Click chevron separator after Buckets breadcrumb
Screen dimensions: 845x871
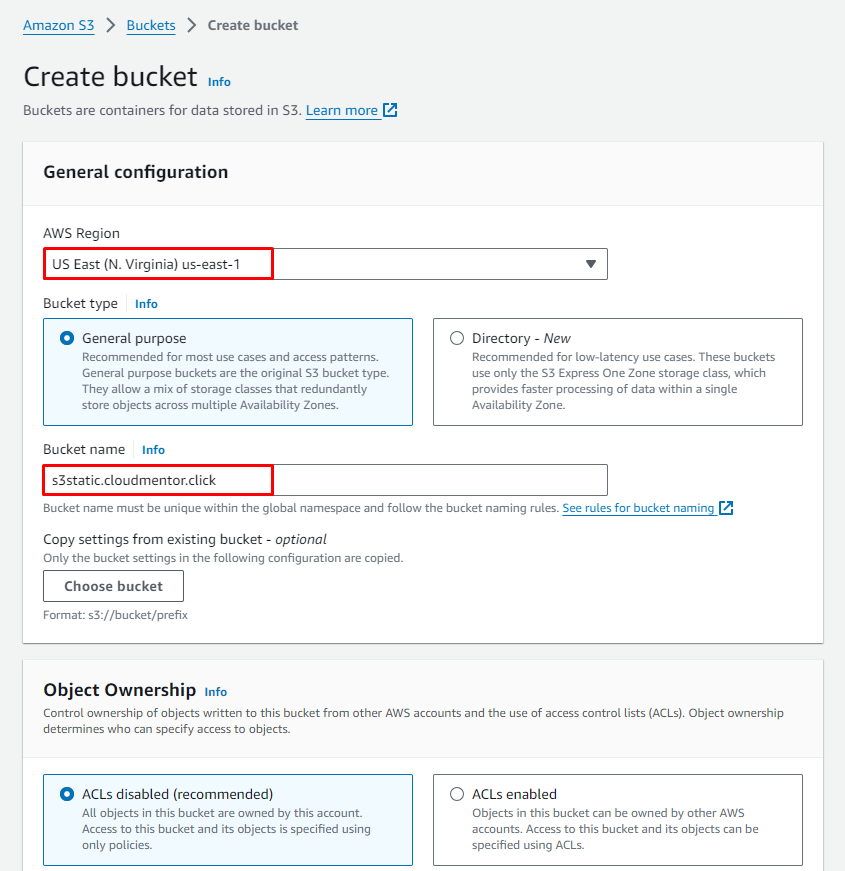[x=191, y=25]
